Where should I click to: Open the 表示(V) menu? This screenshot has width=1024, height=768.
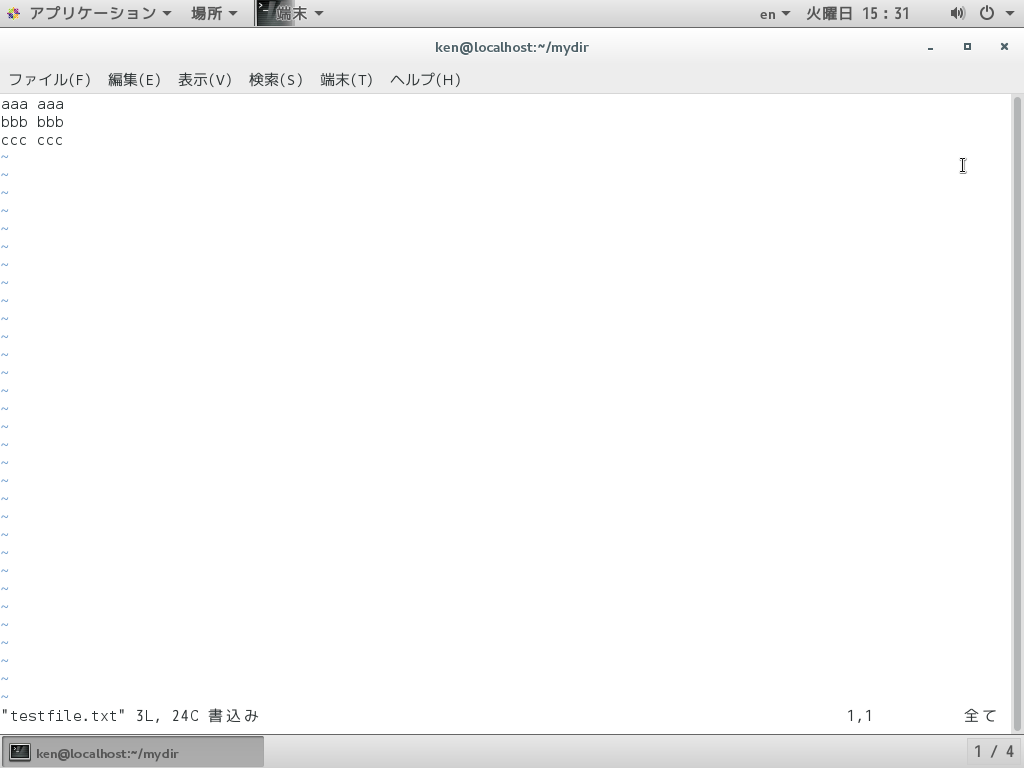click(x=205, y=80)
